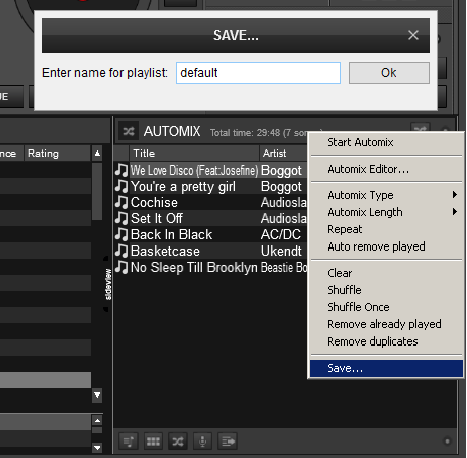The width and height of the screenshot is (467, 458).
Task: Toggle Repeat in the automix menu
Action: [x=344, y=229]
